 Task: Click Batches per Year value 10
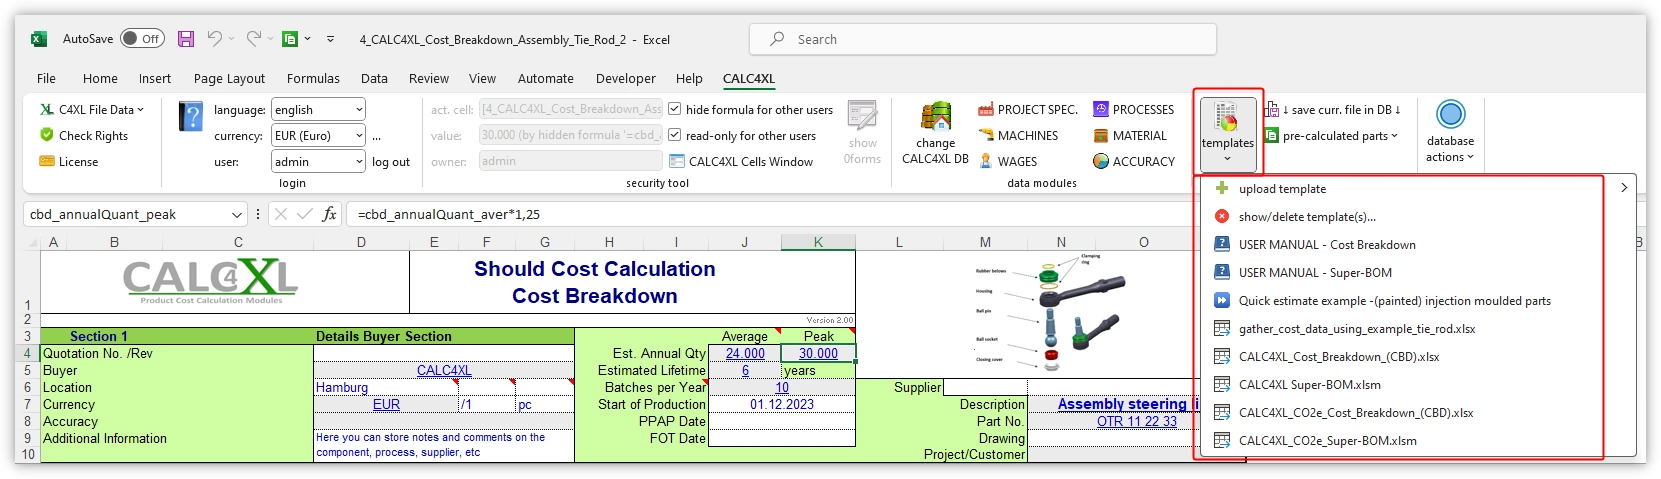coord(782,387)
